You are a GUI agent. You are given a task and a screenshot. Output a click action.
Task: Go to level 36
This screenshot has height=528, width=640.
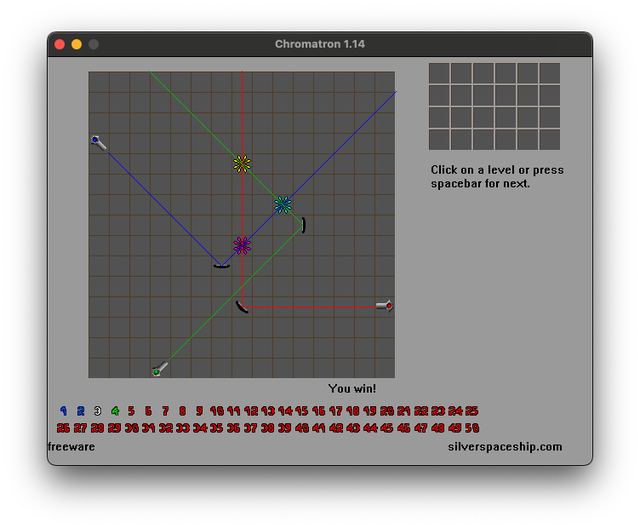[233, 428]
